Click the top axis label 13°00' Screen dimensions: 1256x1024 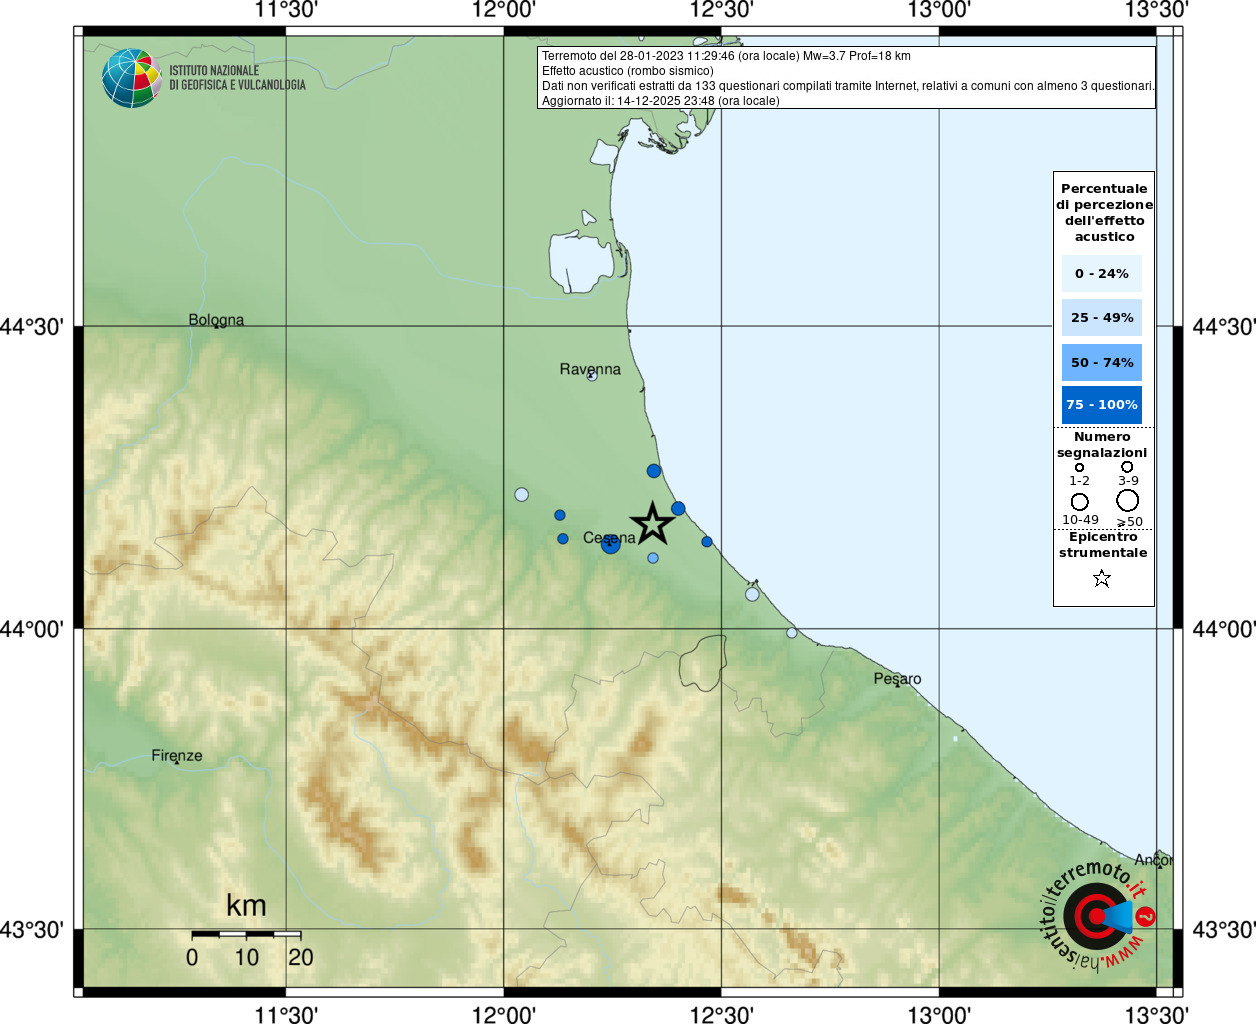point(939,10)
